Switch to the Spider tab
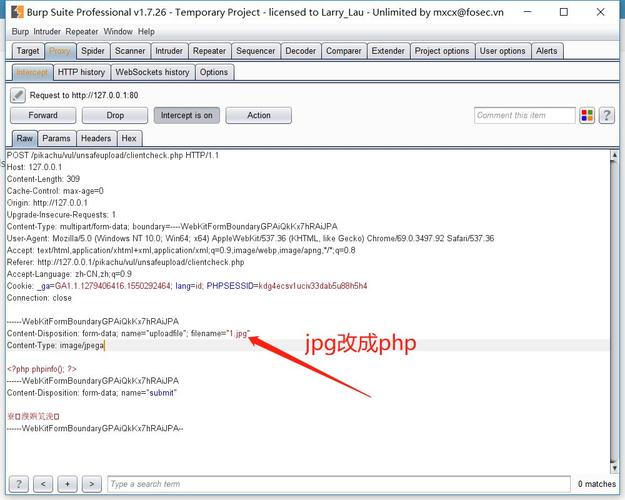Image resolution: width=625 pixels, height=500 pixels. (x=92, y=51)
